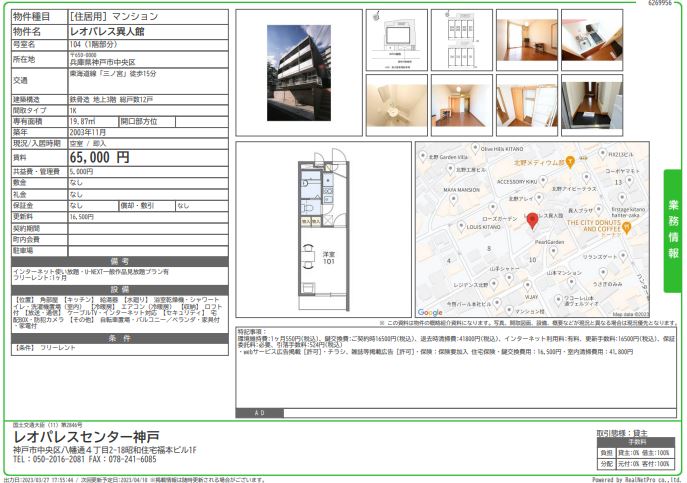Select the ACCESSORY KIKU map pin
Screen dimensions: 687x483
click(x=543, y=181)
